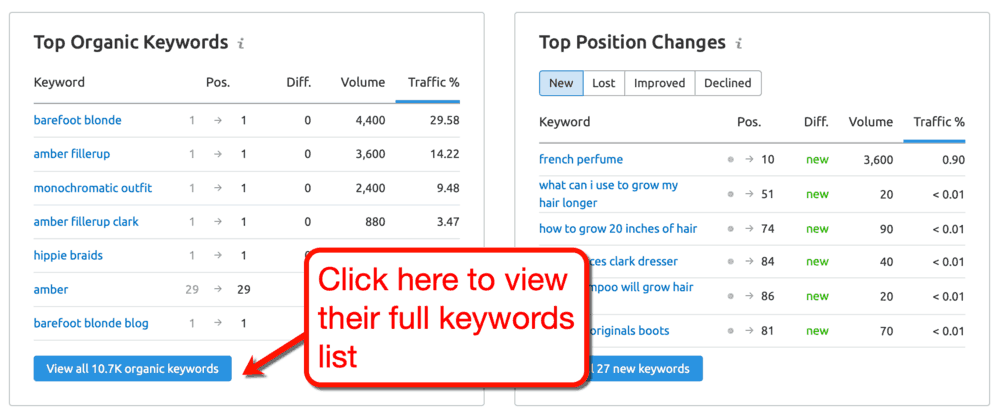Switch to the Improved tab
This screenshot has width=1000, height=417.
click(659, 83)
